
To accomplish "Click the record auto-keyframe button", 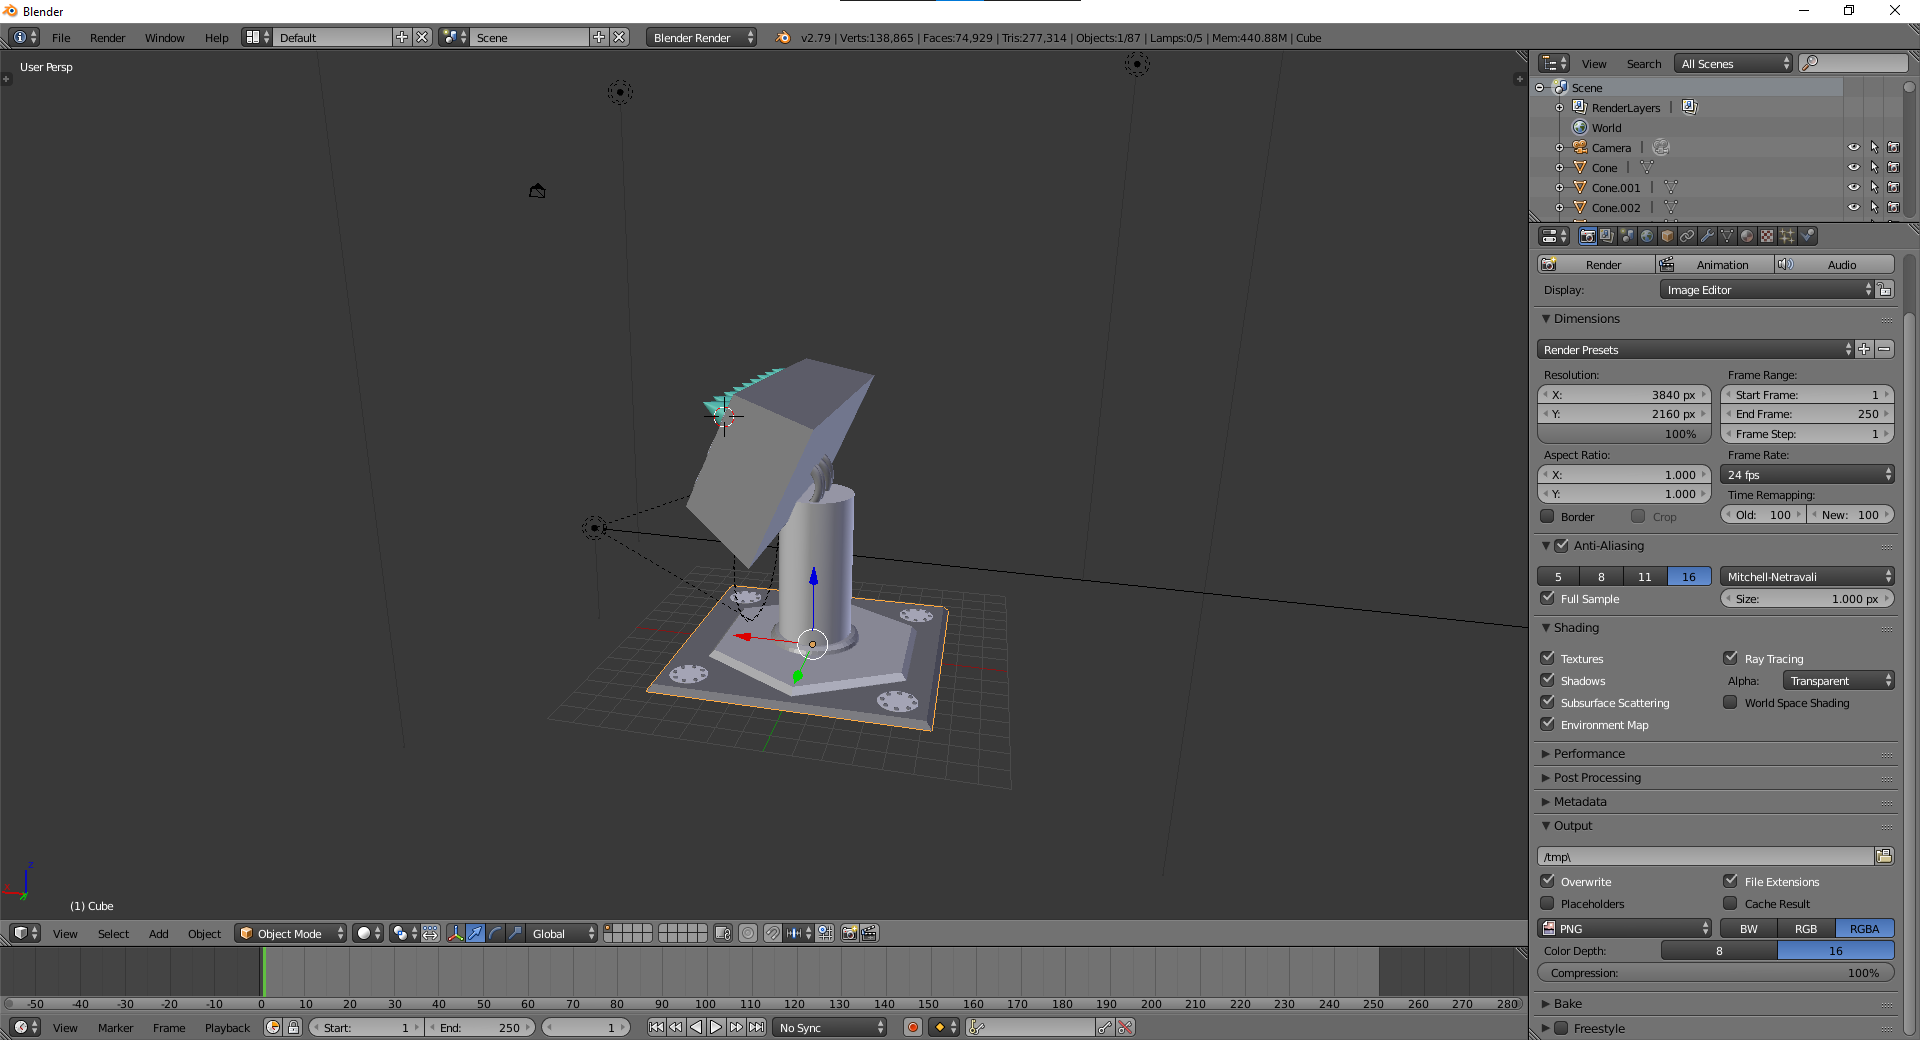I will (x=912, y=1027).
